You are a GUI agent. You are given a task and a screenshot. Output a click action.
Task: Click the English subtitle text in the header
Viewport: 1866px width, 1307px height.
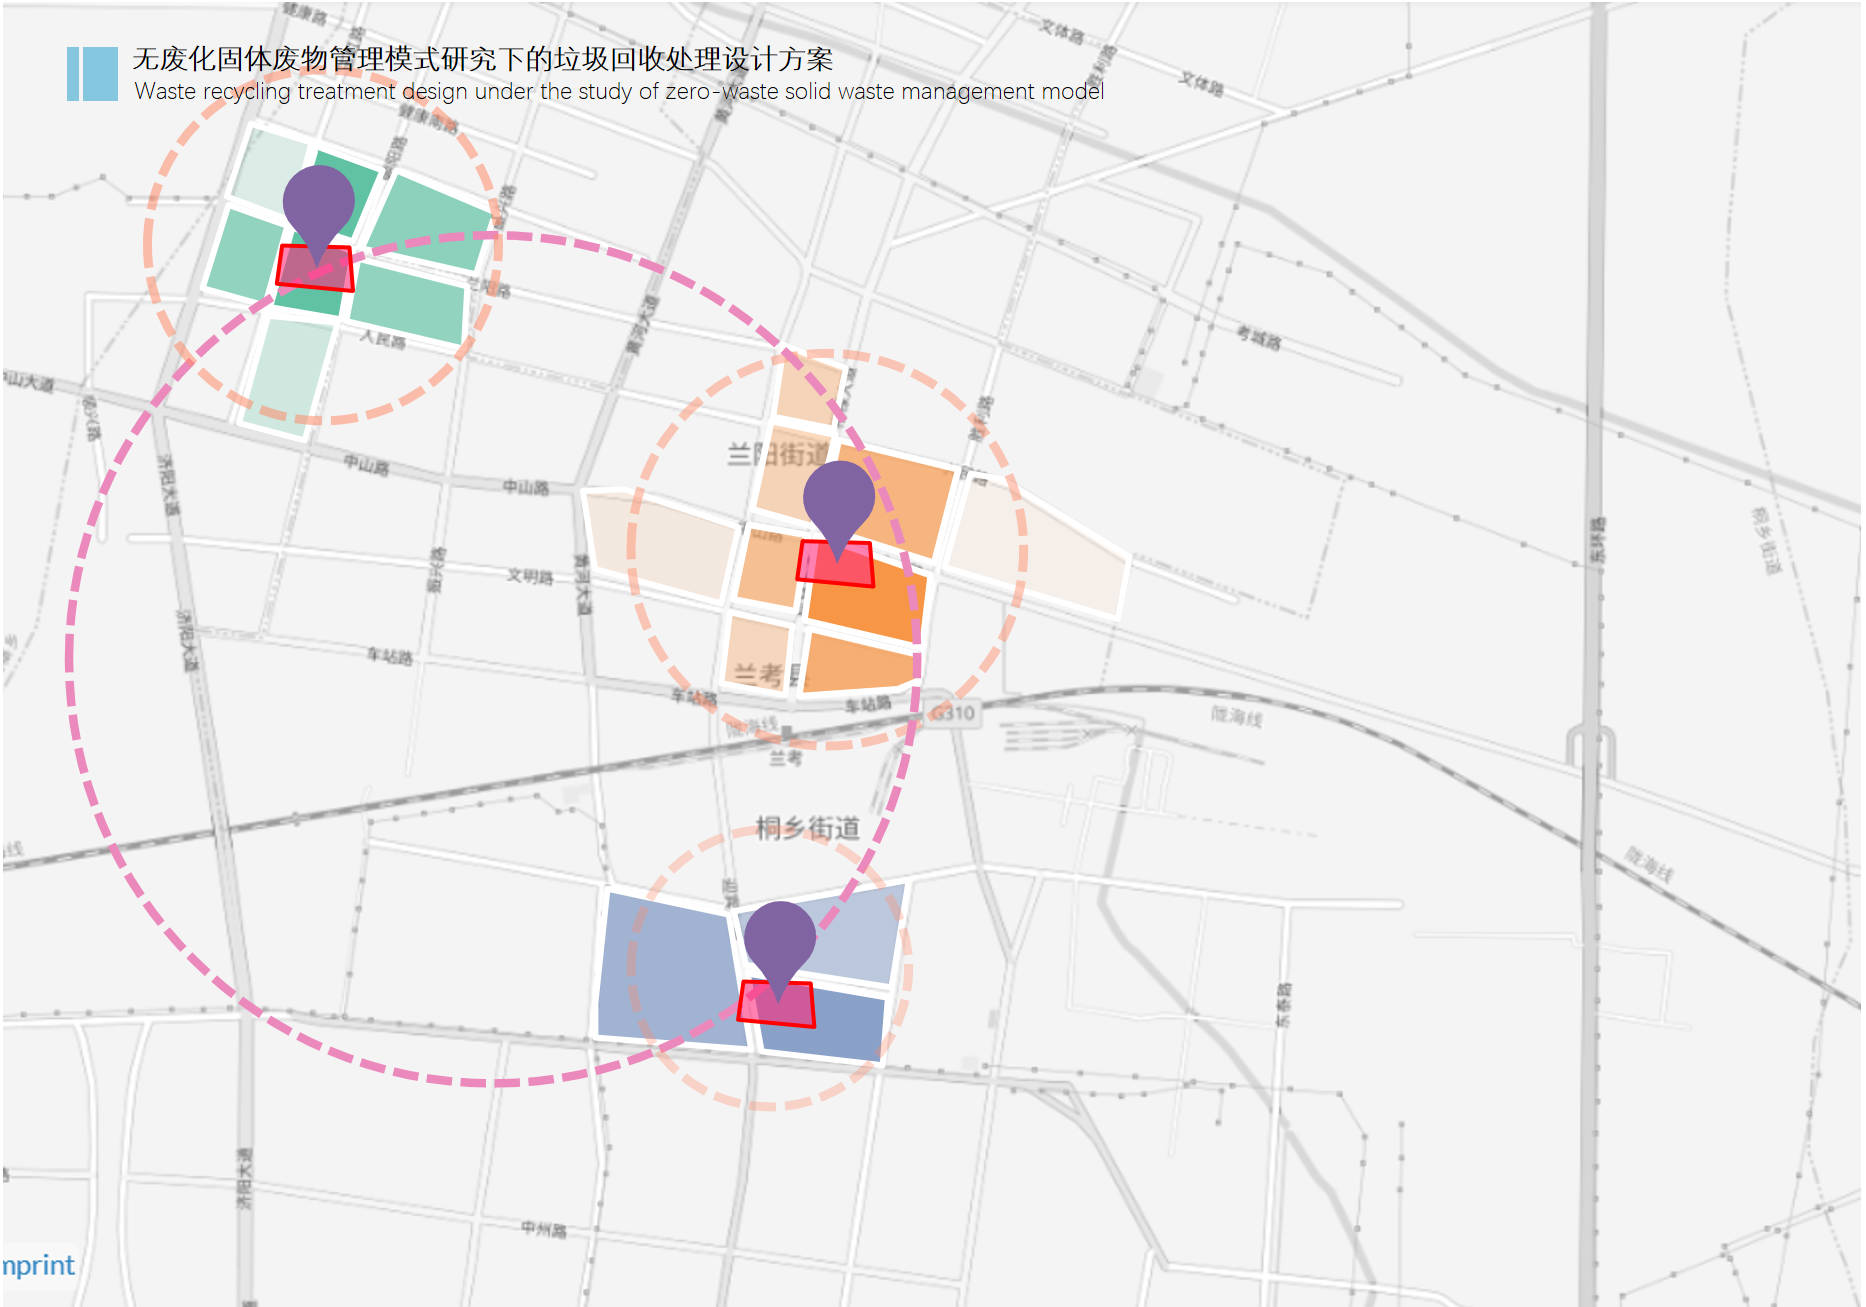click(618, 92)
